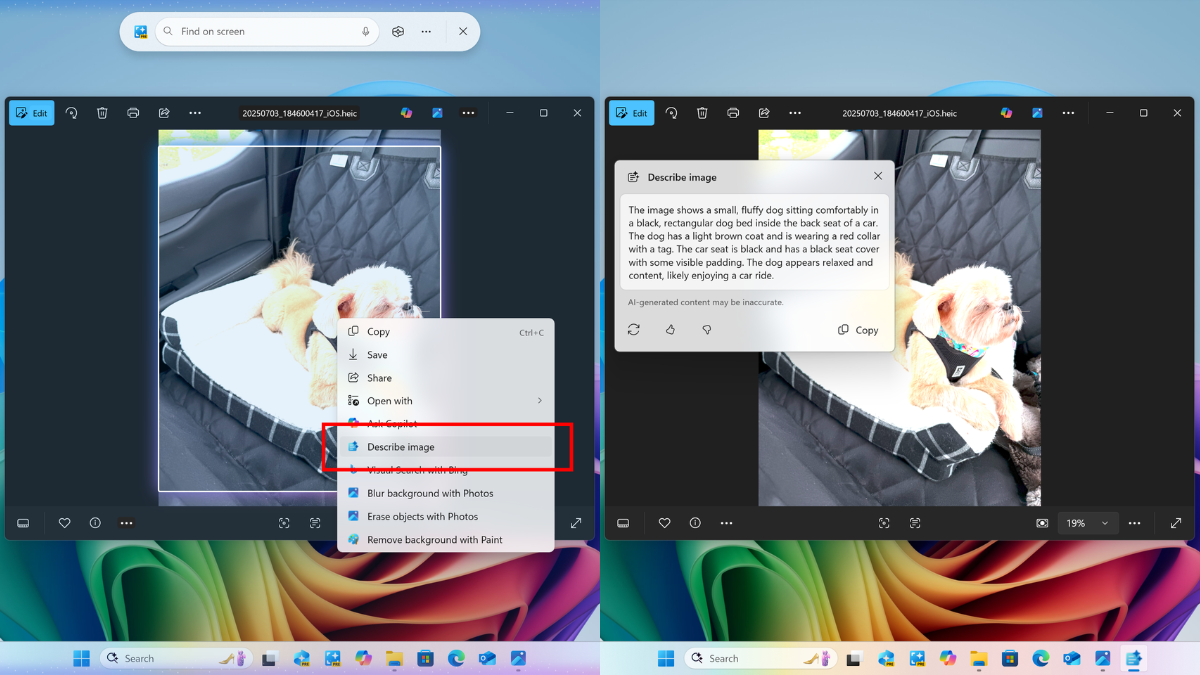
Task: Show file info in right Photos window
Action: (x=695, y=523)
